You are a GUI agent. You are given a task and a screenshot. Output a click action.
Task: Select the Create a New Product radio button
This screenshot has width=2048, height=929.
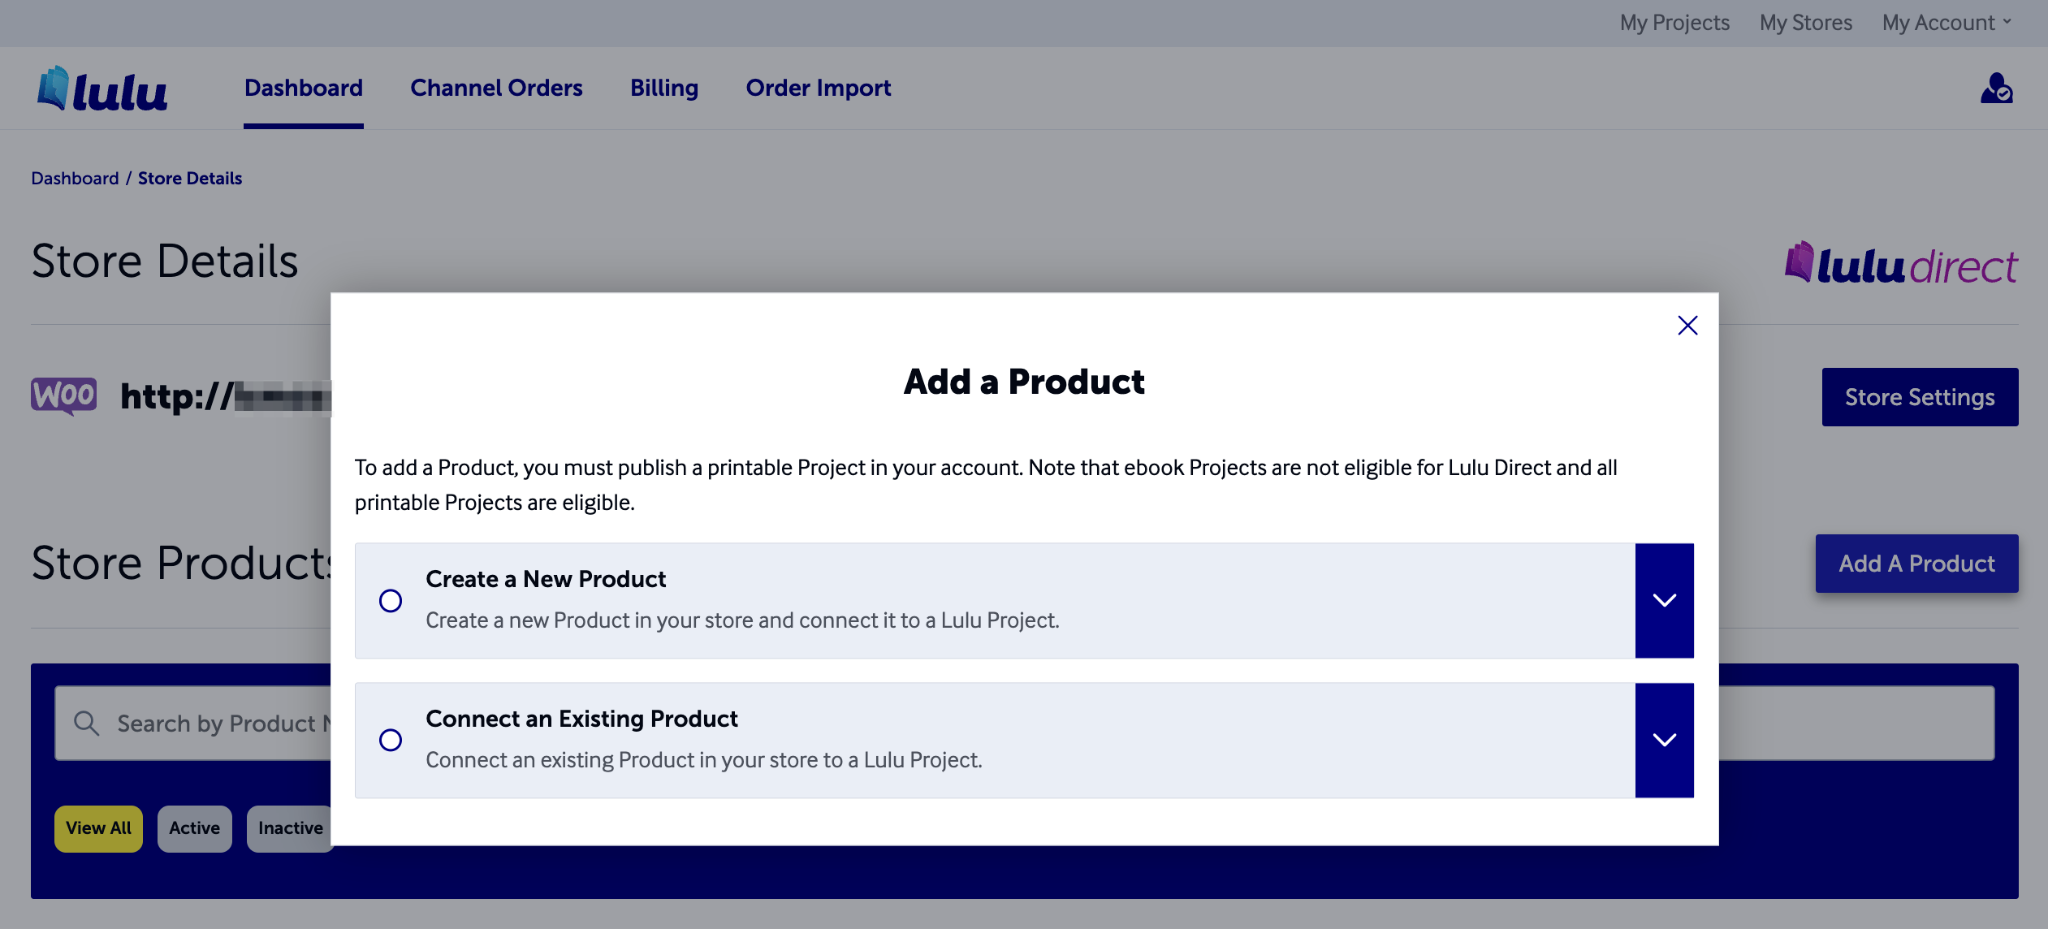point(390,600)
